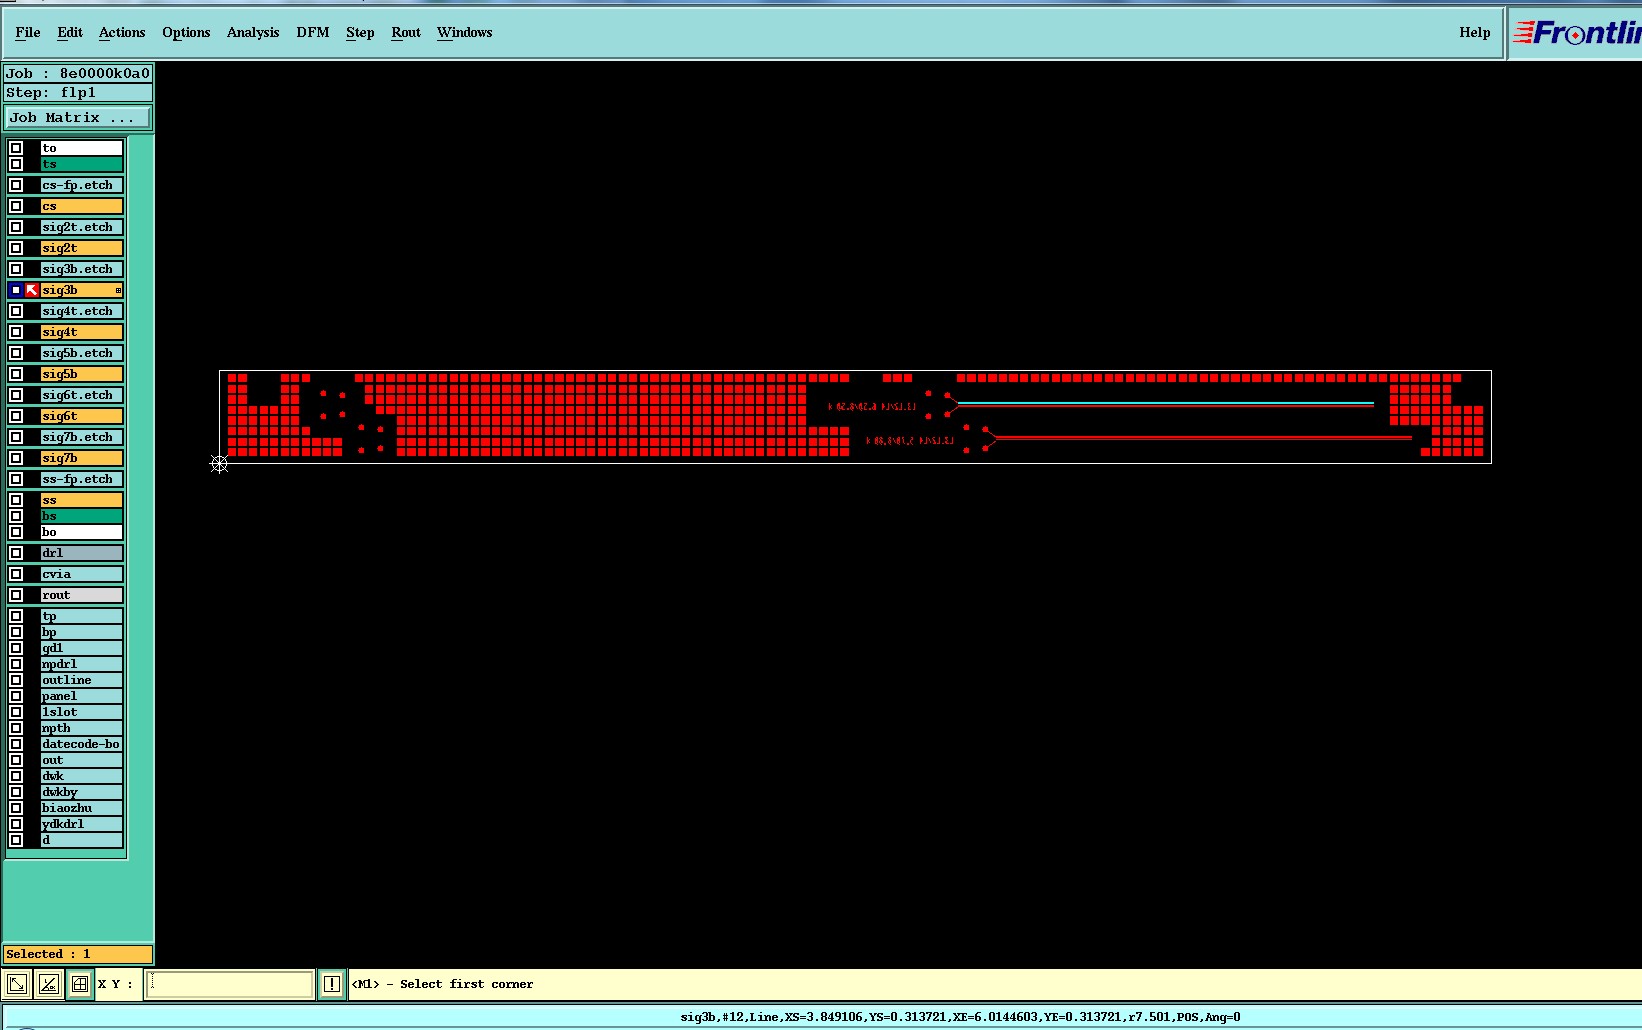Click the angle snap icon in bottom toolbar
Image resolution: width=1642 pixels, height=1030 pixels.
coord(48,984)
